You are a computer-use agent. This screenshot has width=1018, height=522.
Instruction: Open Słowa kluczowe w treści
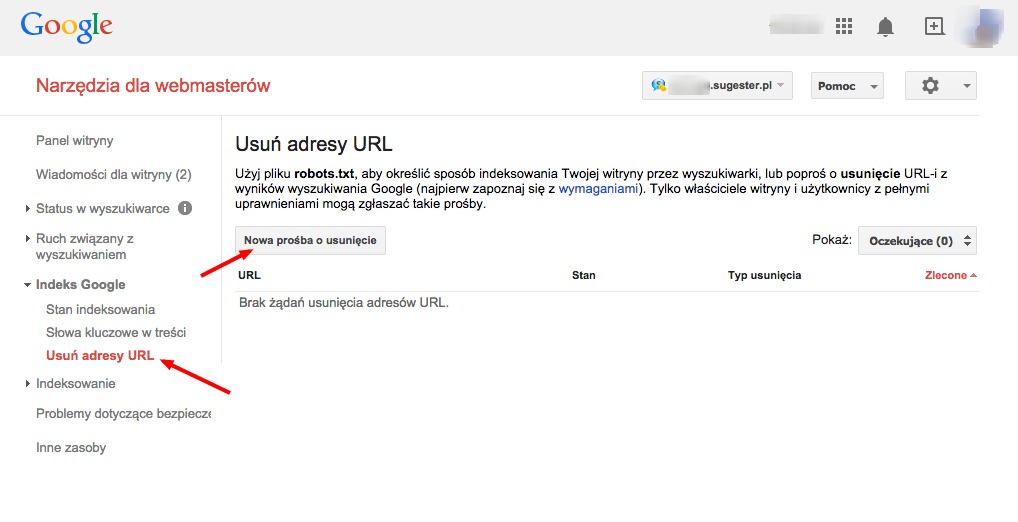(116, 332)
